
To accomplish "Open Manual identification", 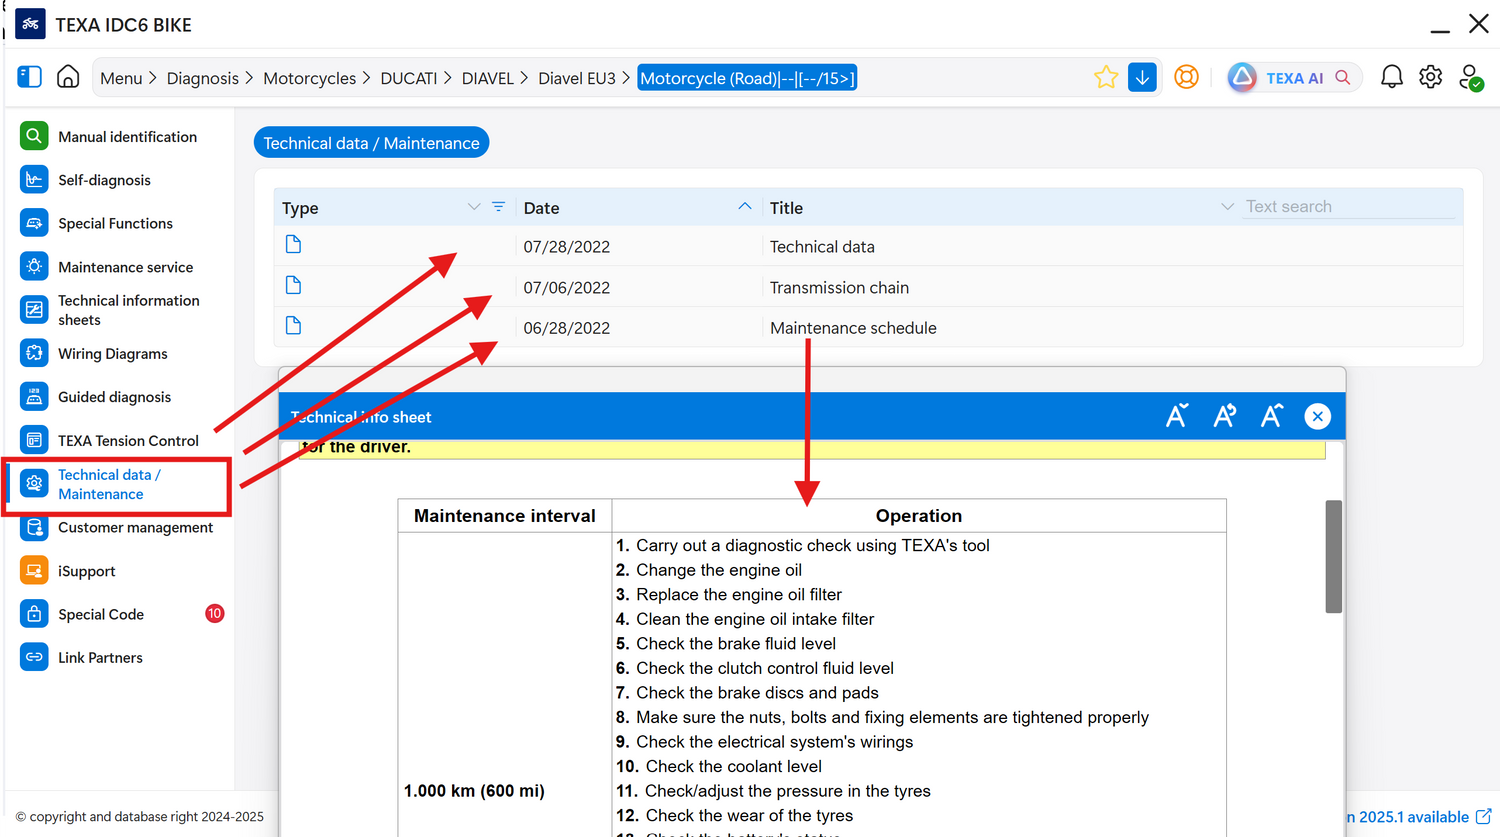I will click(127, 137).
